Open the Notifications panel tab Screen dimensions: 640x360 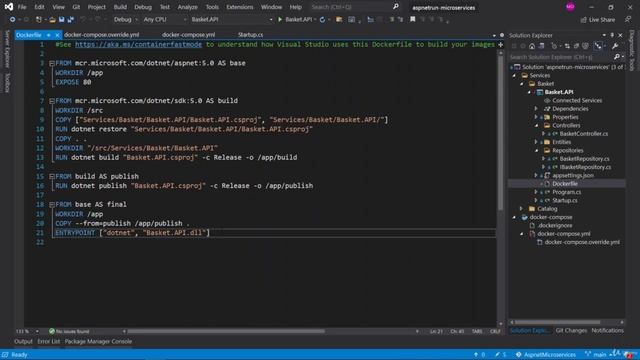point(607,330)
